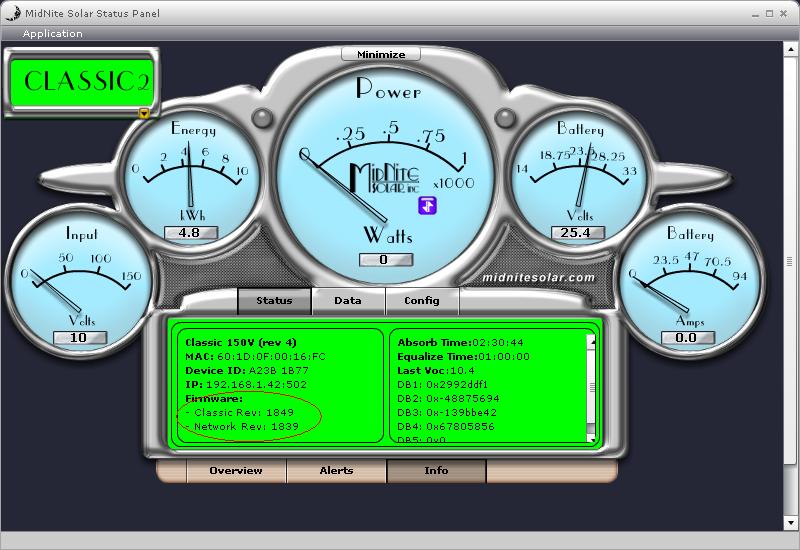Maximize the MidNite Solar Status Panel window

[x=769, y=14]
